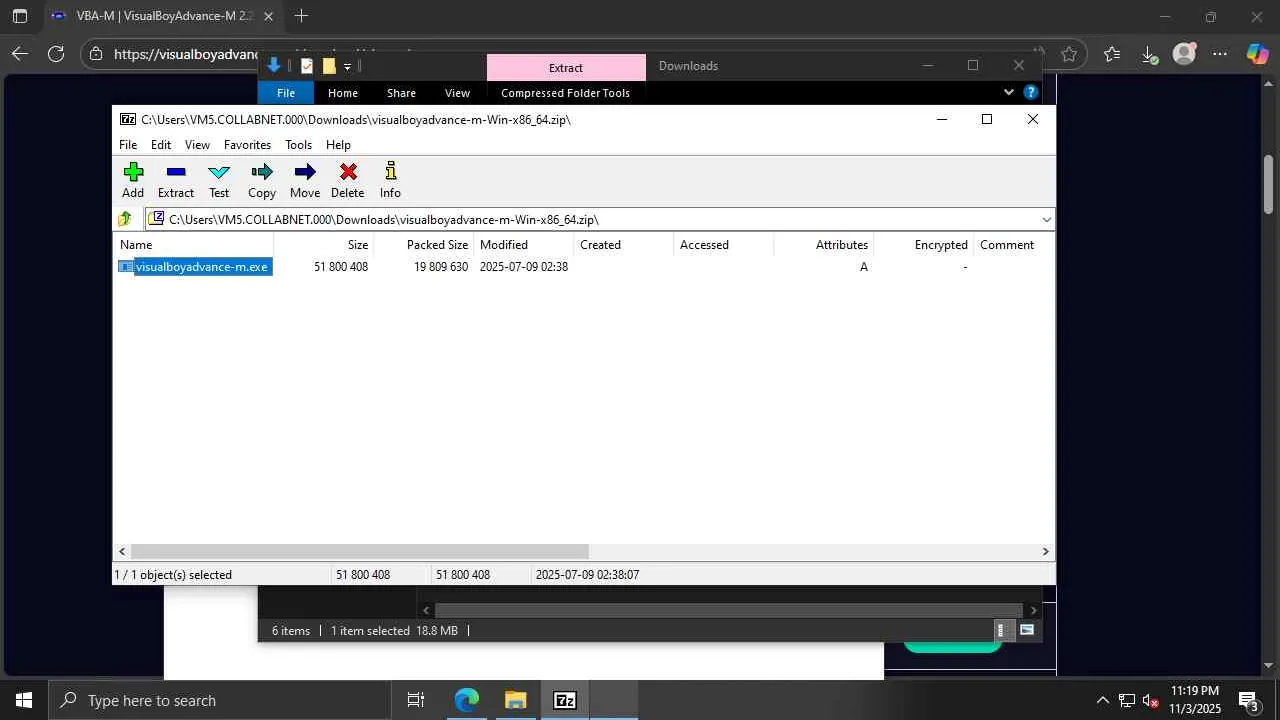Open the Edge tab actions menu icon
1280x720 pixels.
[x=20, y=16]
